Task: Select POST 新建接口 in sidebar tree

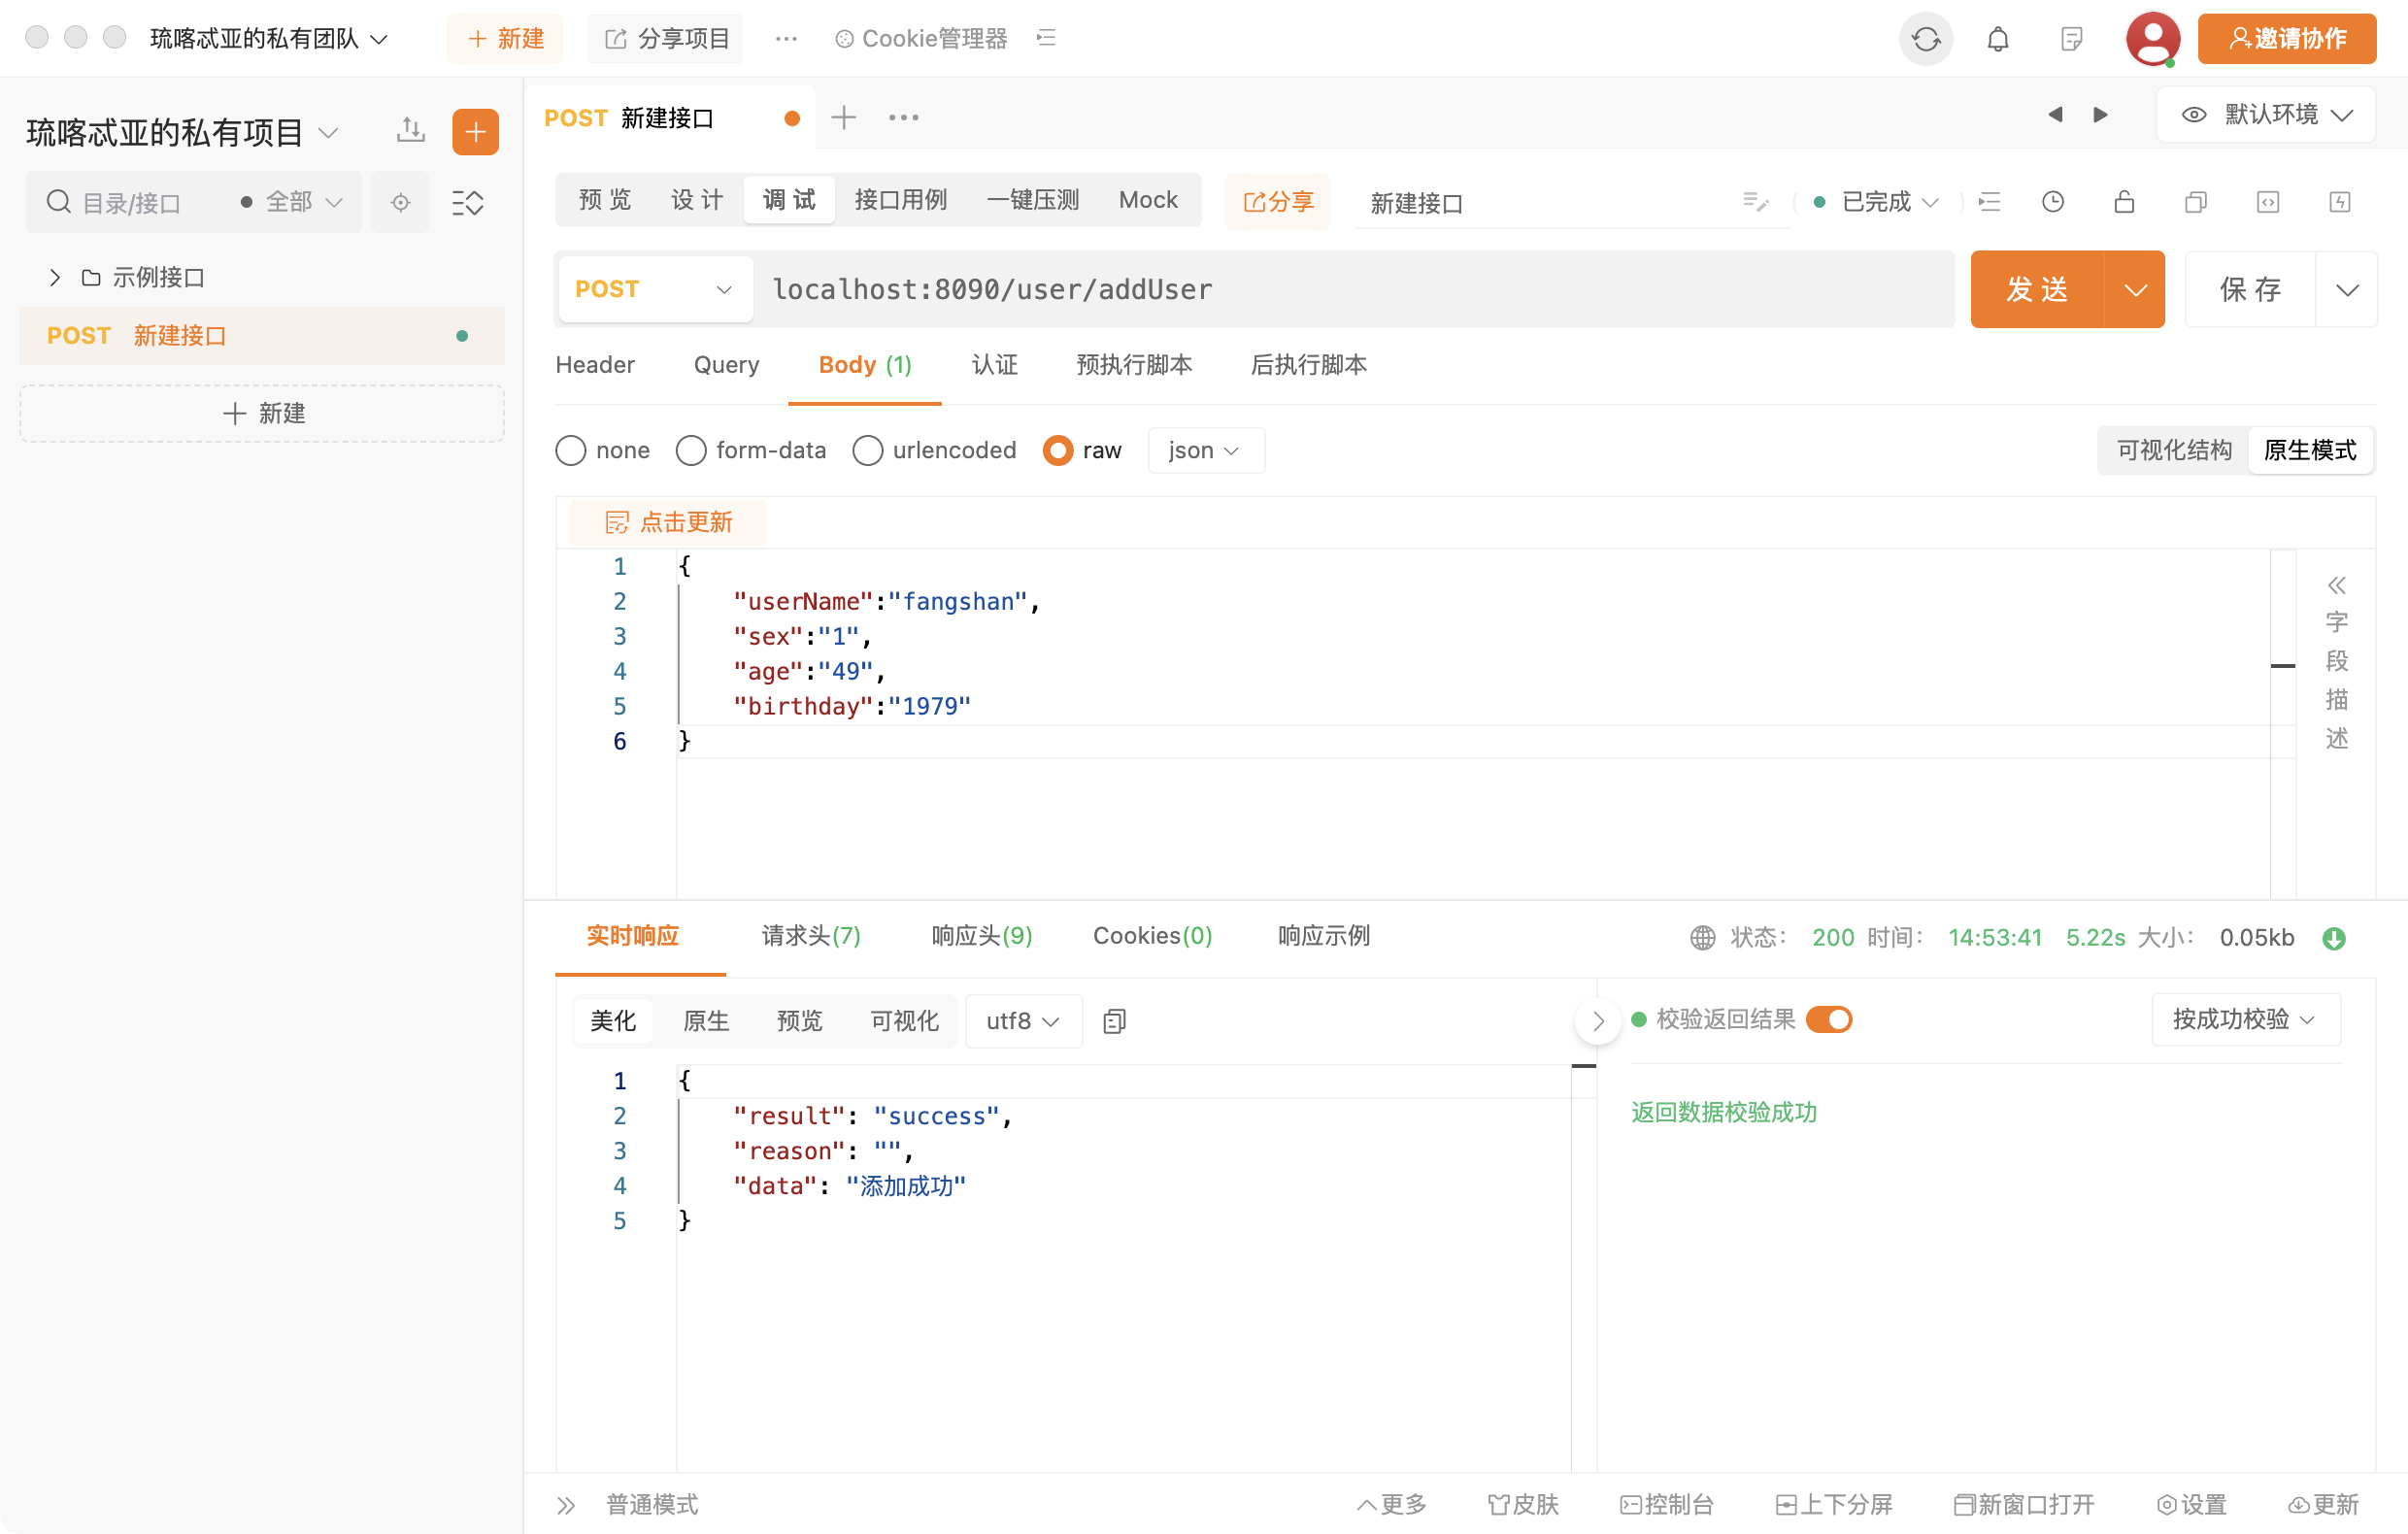Action: tap(262, 336)
